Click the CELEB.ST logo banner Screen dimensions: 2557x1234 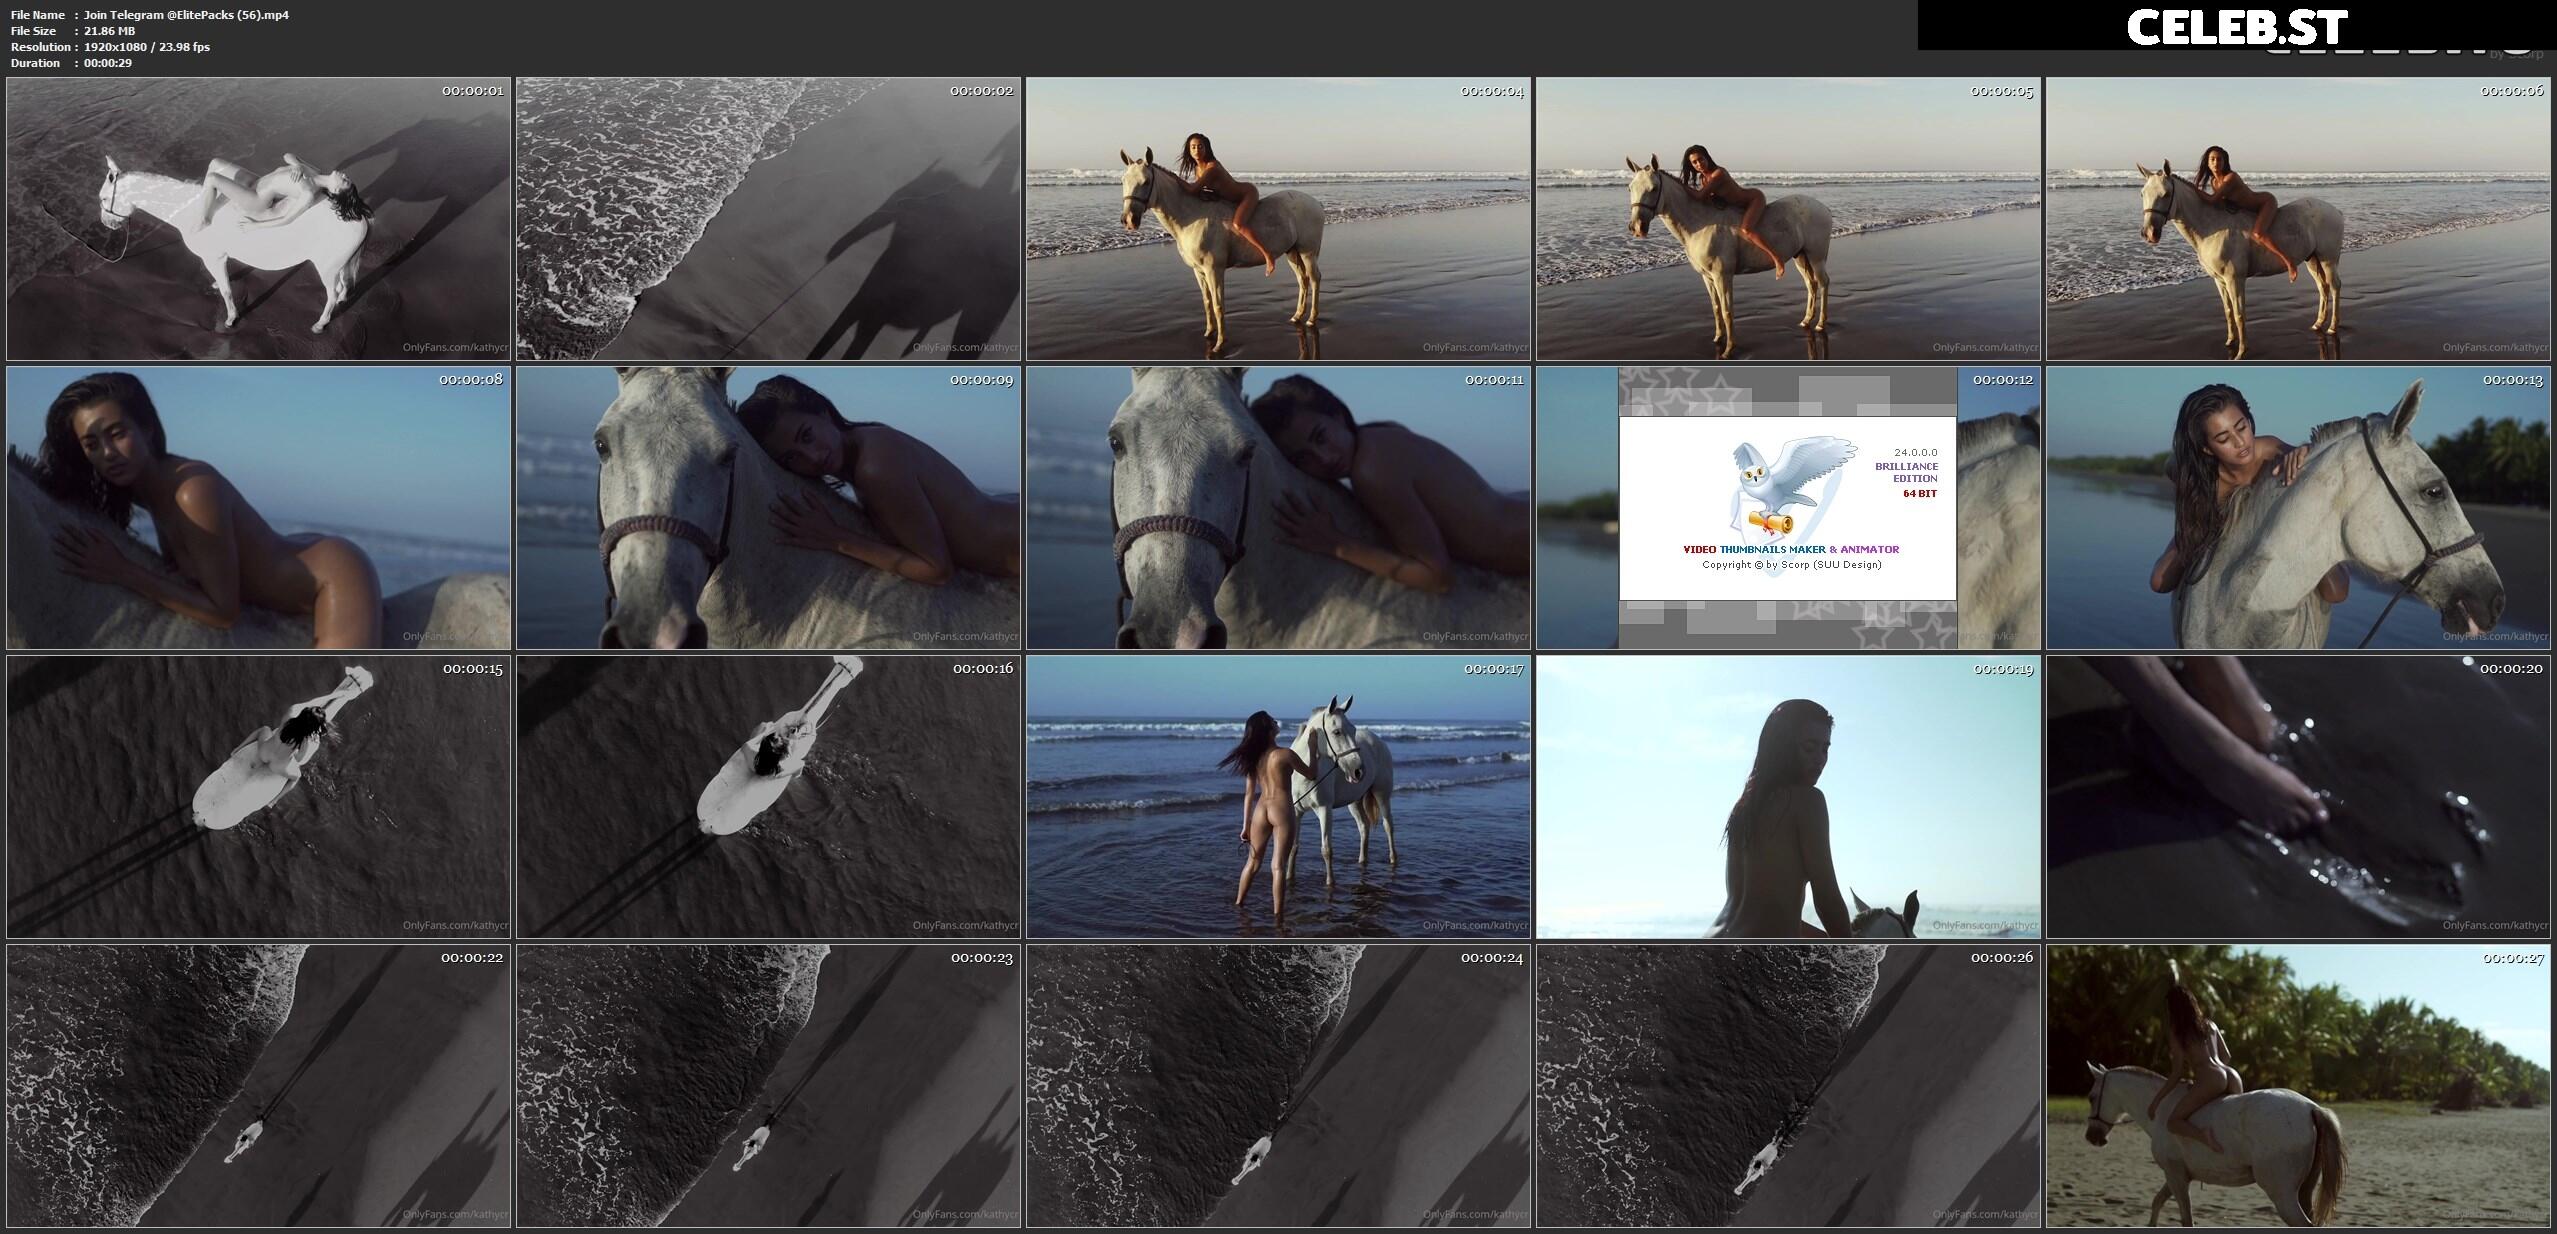click(x=2237, y=26)
